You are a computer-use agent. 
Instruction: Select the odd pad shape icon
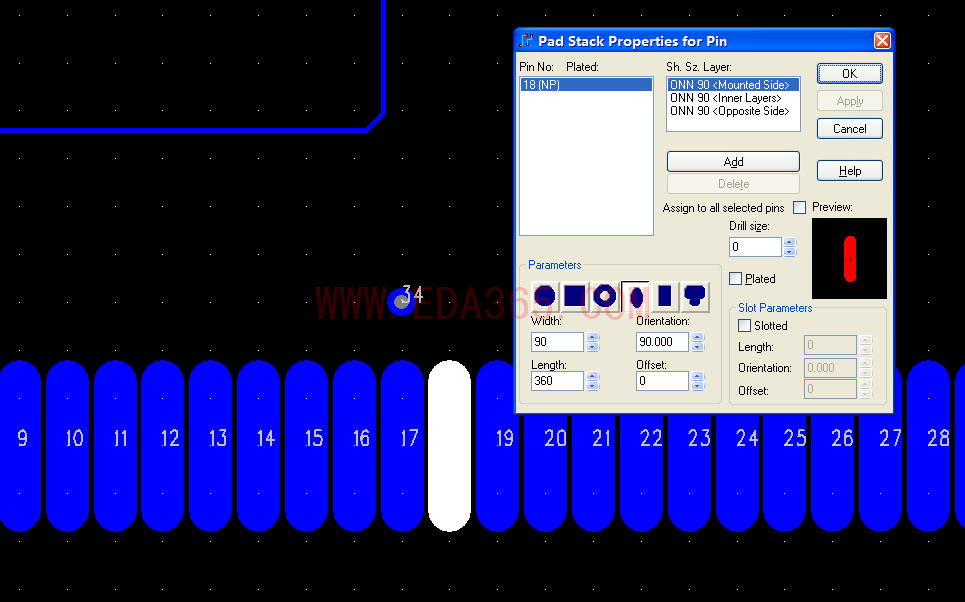(695, 296)
